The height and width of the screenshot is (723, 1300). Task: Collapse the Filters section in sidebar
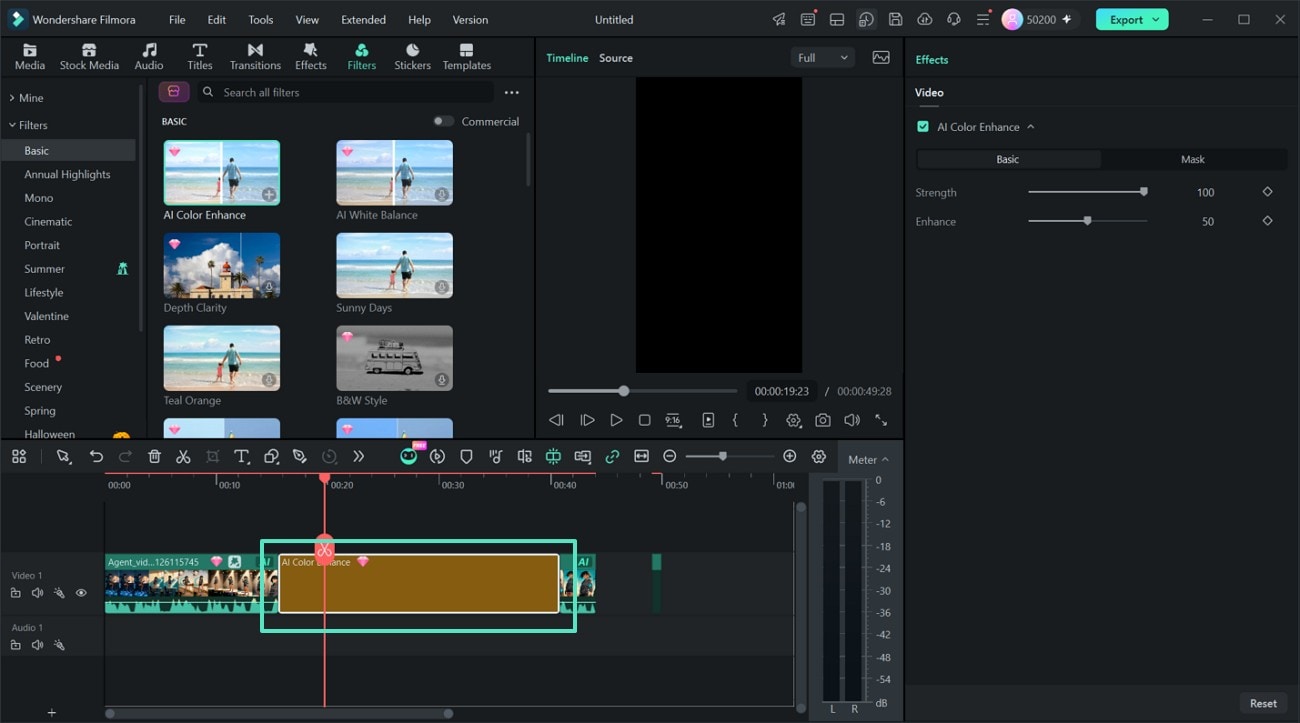point(12,125)
